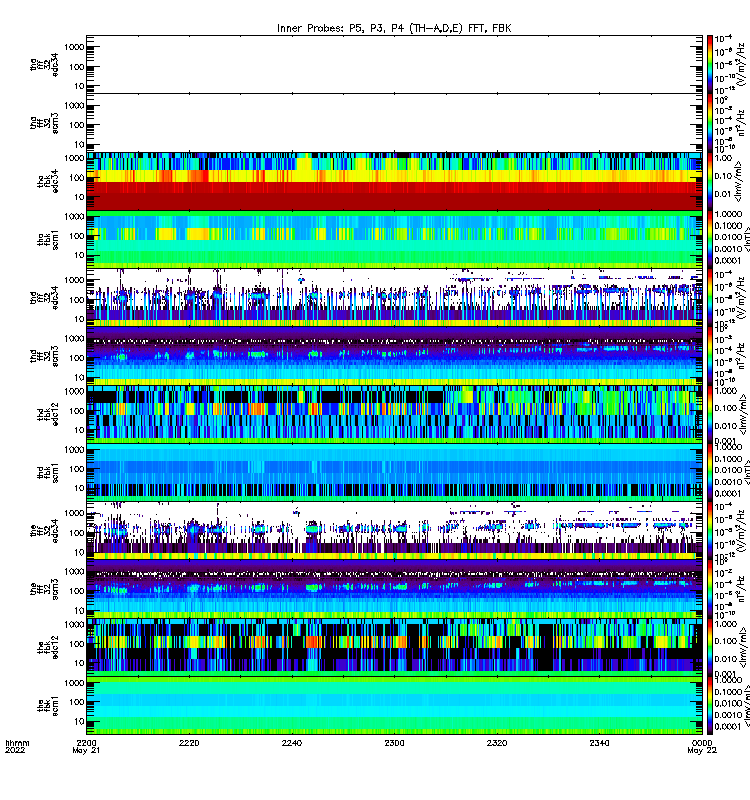This screenshot has width=750, height=800.
Task: Click the "1000" tick of tha fbk edc34 panel
Action: coord(74,158)
